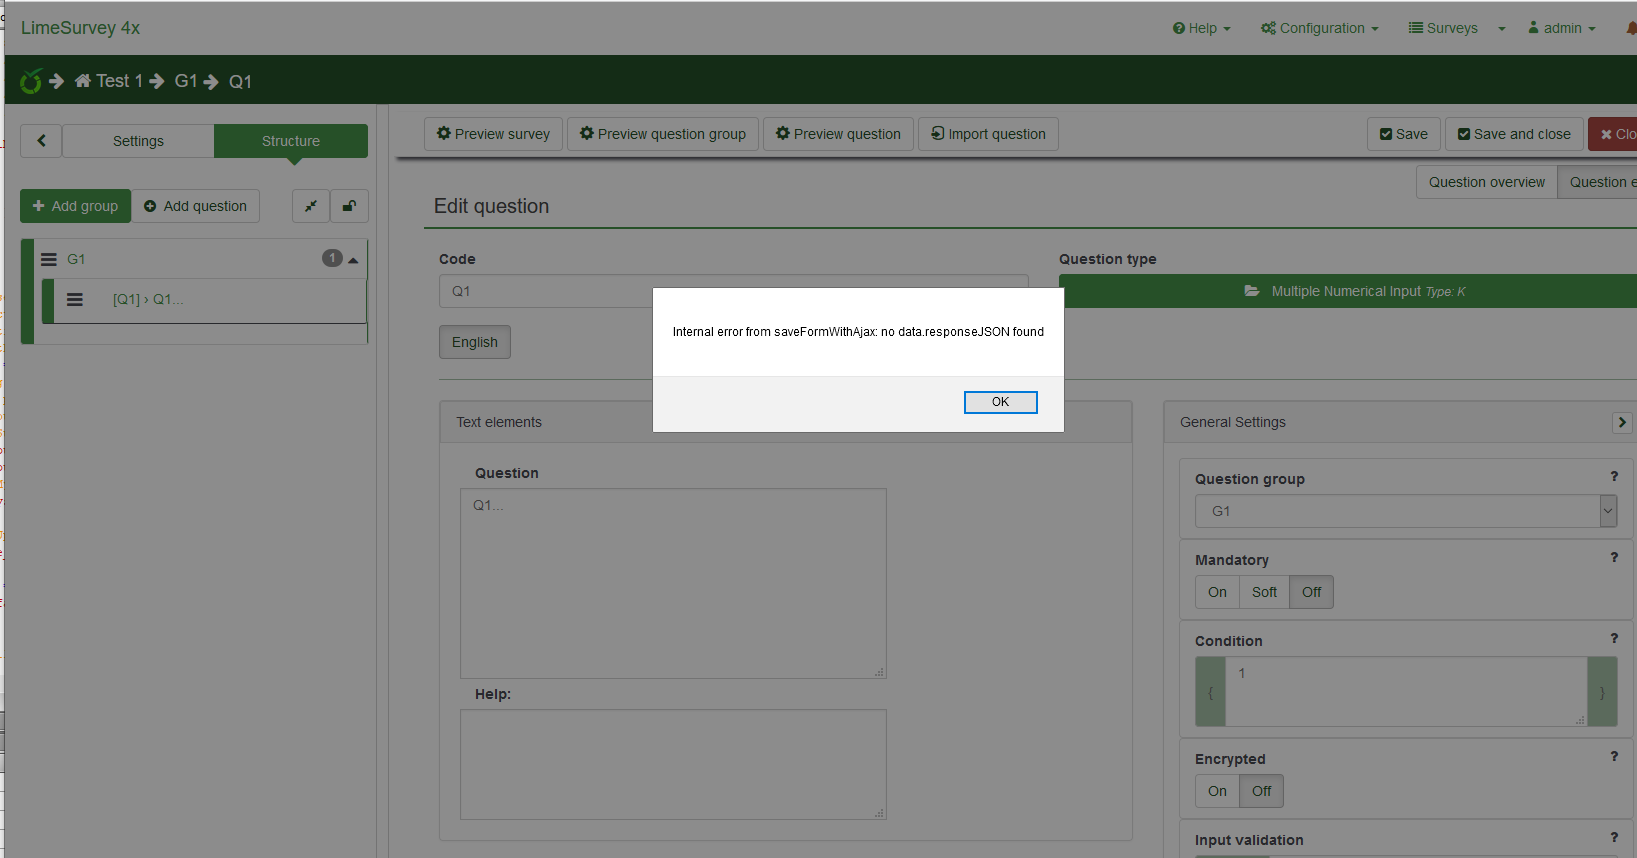Click the home icon next to Test 1
Screen dimensions: 1637x858
(x=83, y=81)
